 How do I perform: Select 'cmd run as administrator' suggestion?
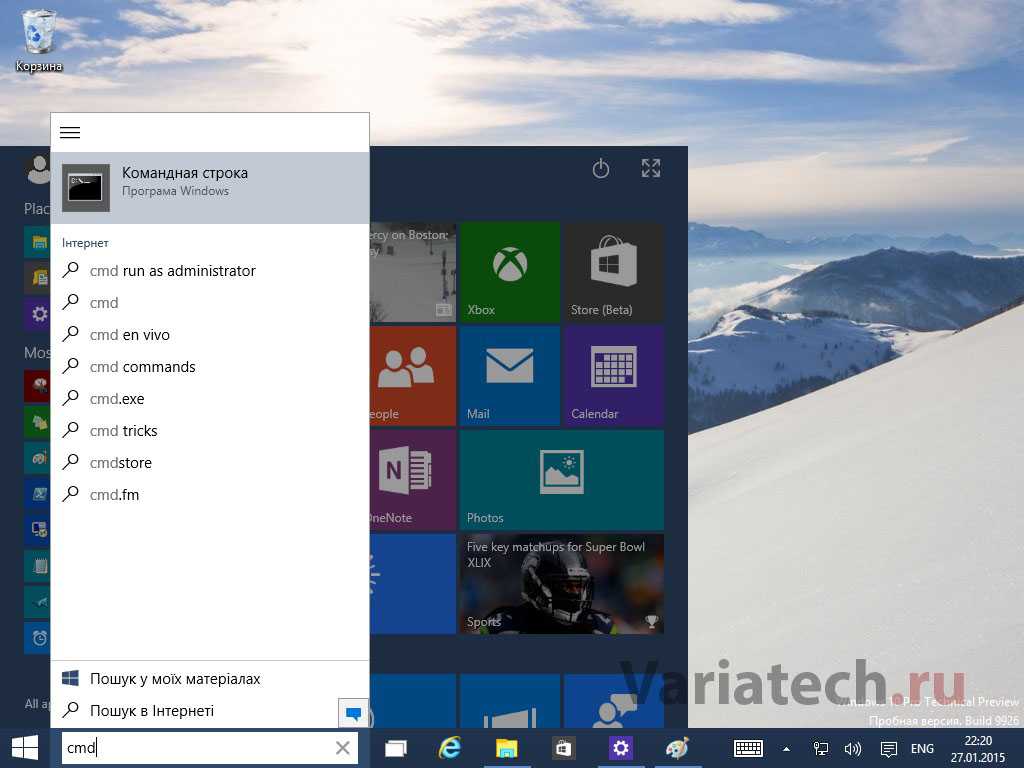click(x=172, y=271)
